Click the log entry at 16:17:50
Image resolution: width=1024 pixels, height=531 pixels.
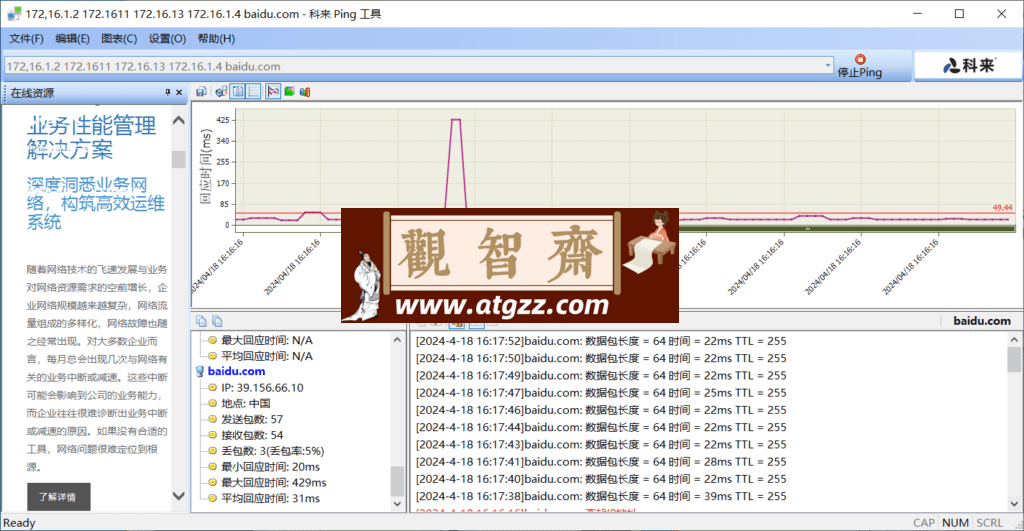tap(601, 358)
